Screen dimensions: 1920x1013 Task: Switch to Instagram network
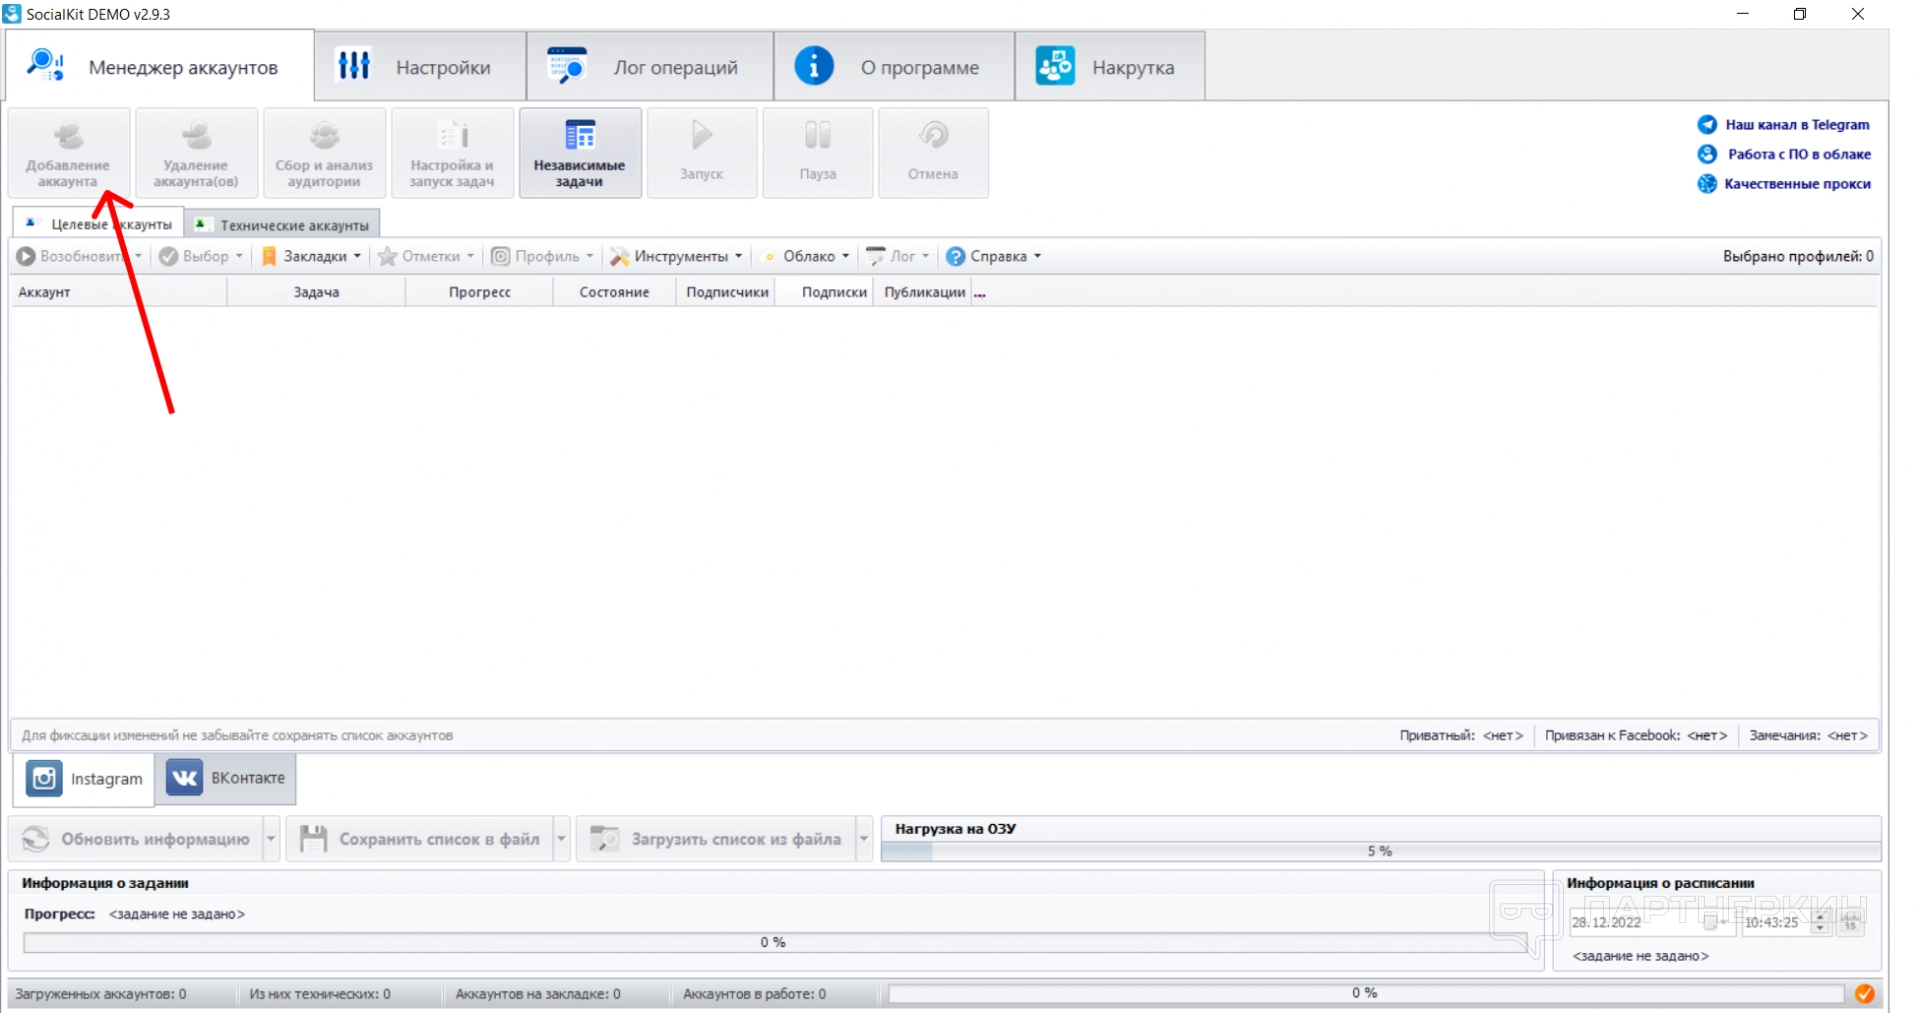click(x=85, y=779)
